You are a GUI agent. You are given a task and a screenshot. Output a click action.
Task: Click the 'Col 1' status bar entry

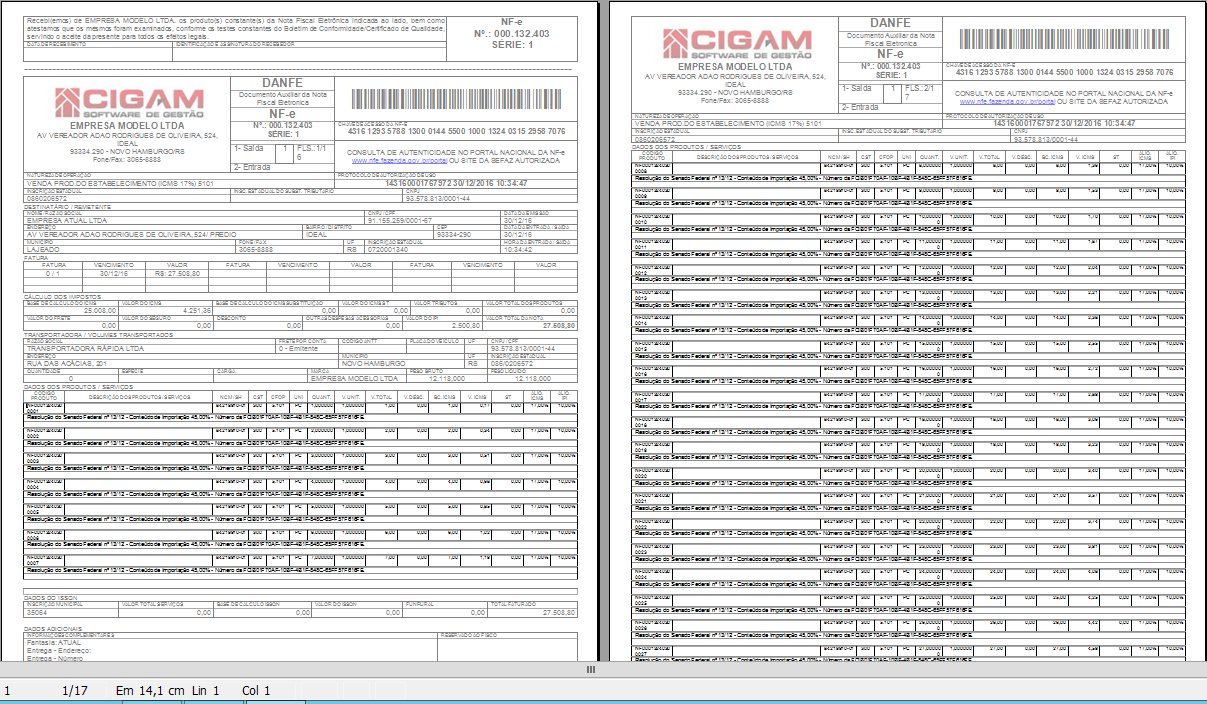click(x=256, y=690)
